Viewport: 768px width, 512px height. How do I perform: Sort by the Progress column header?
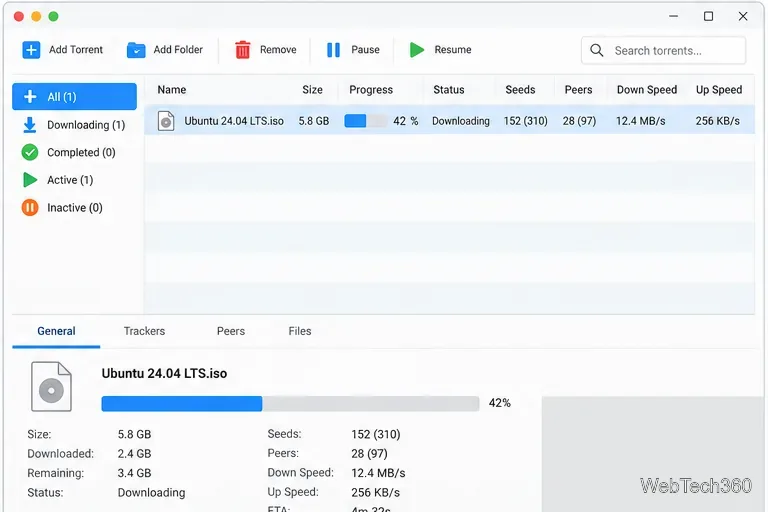371,90
